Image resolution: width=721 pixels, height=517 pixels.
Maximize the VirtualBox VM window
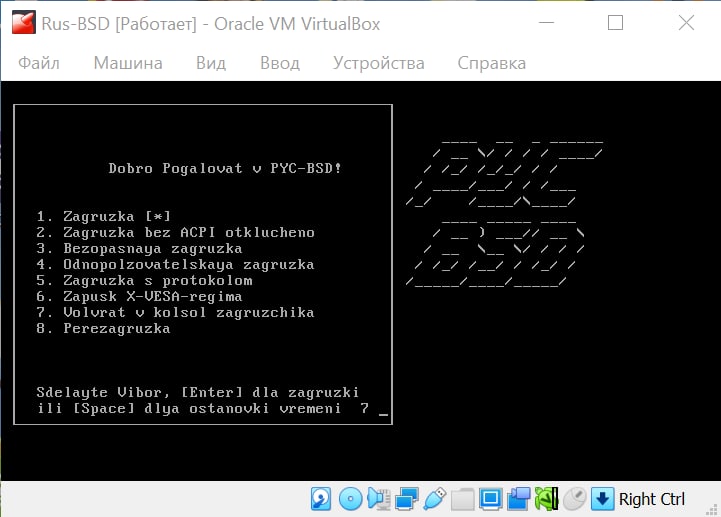pos(615,23)
